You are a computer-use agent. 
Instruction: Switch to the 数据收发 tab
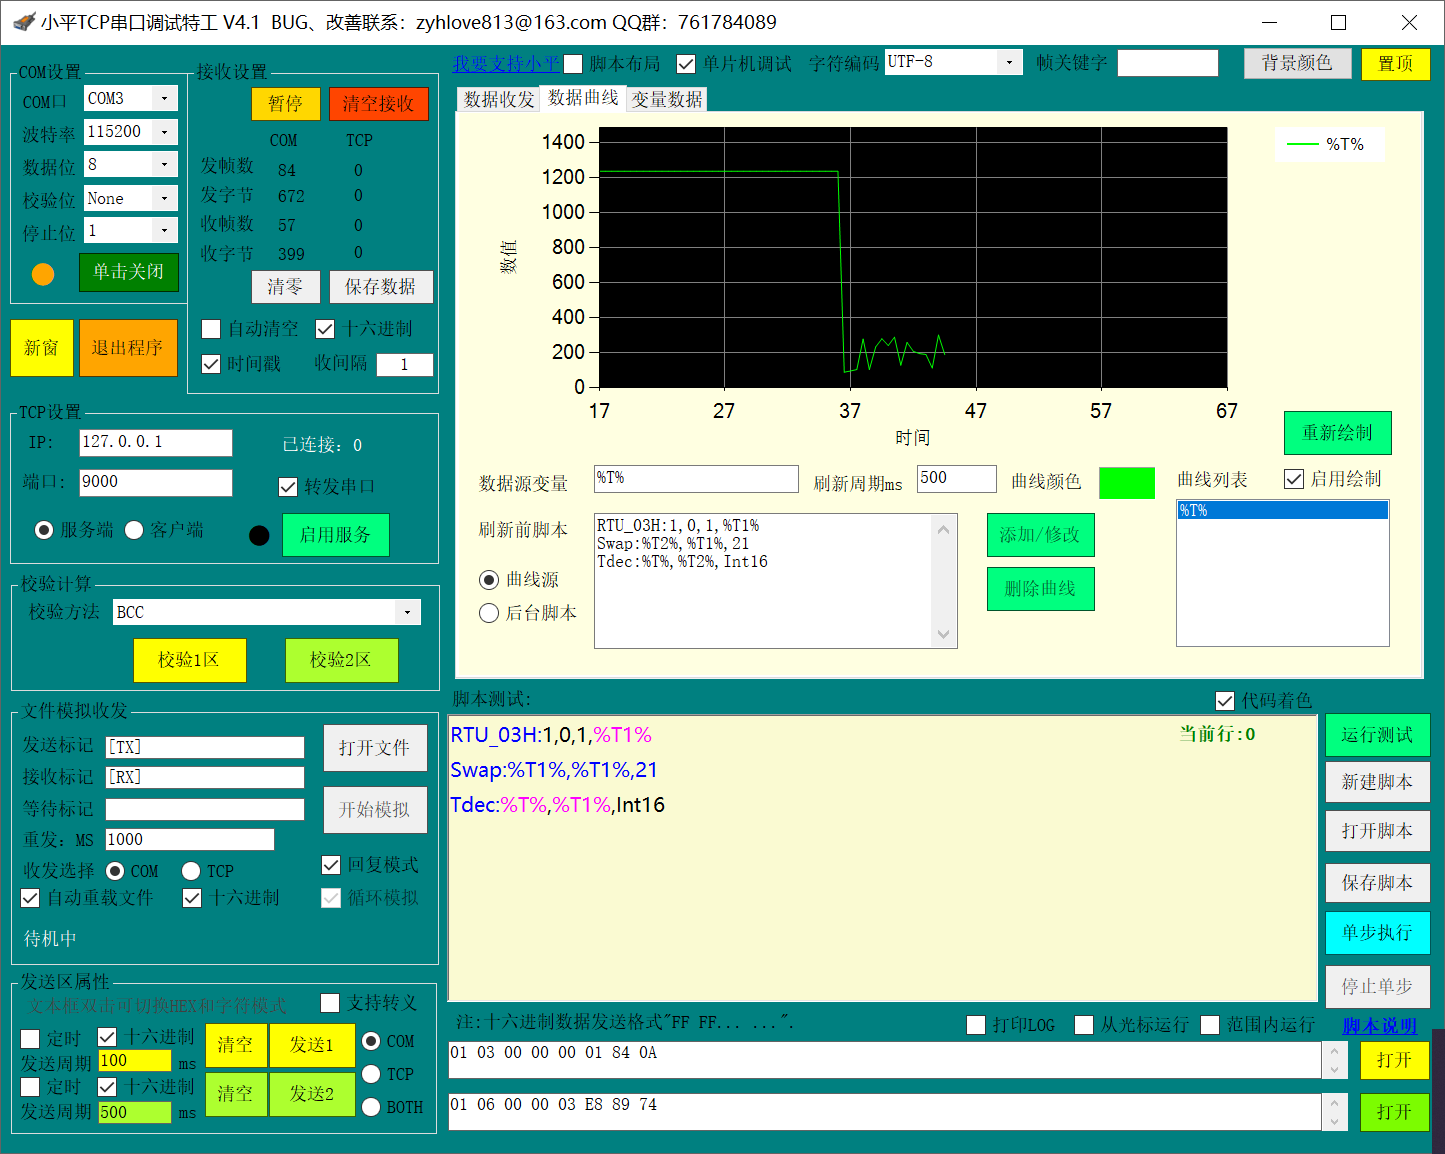click(x=498, y=100)
